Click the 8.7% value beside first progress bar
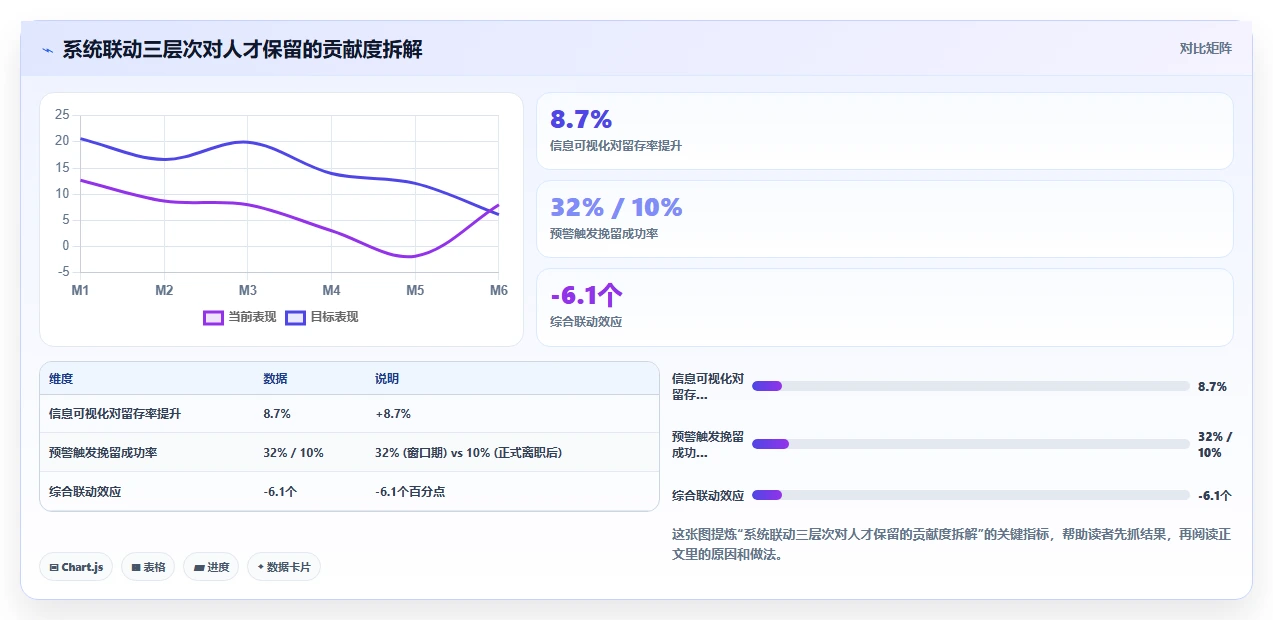 pyautogui.click(x=1212, y=386)
